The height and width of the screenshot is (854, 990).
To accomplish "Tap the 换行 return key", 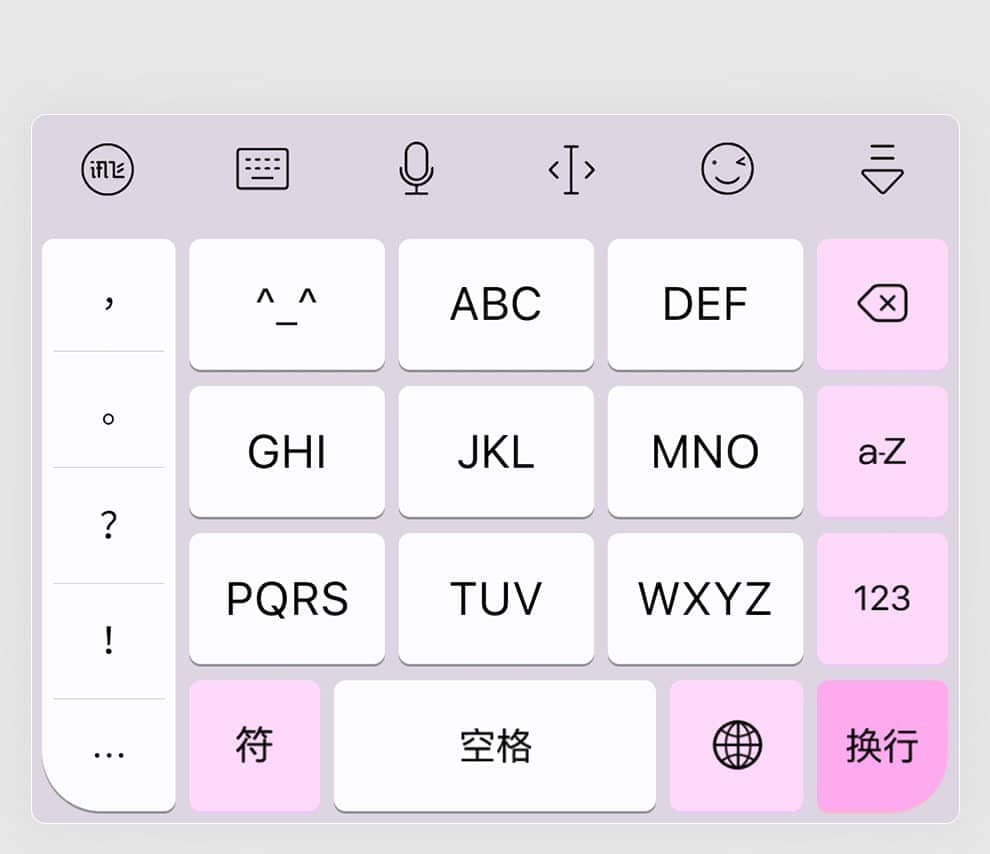I will [x=883, y=745].
